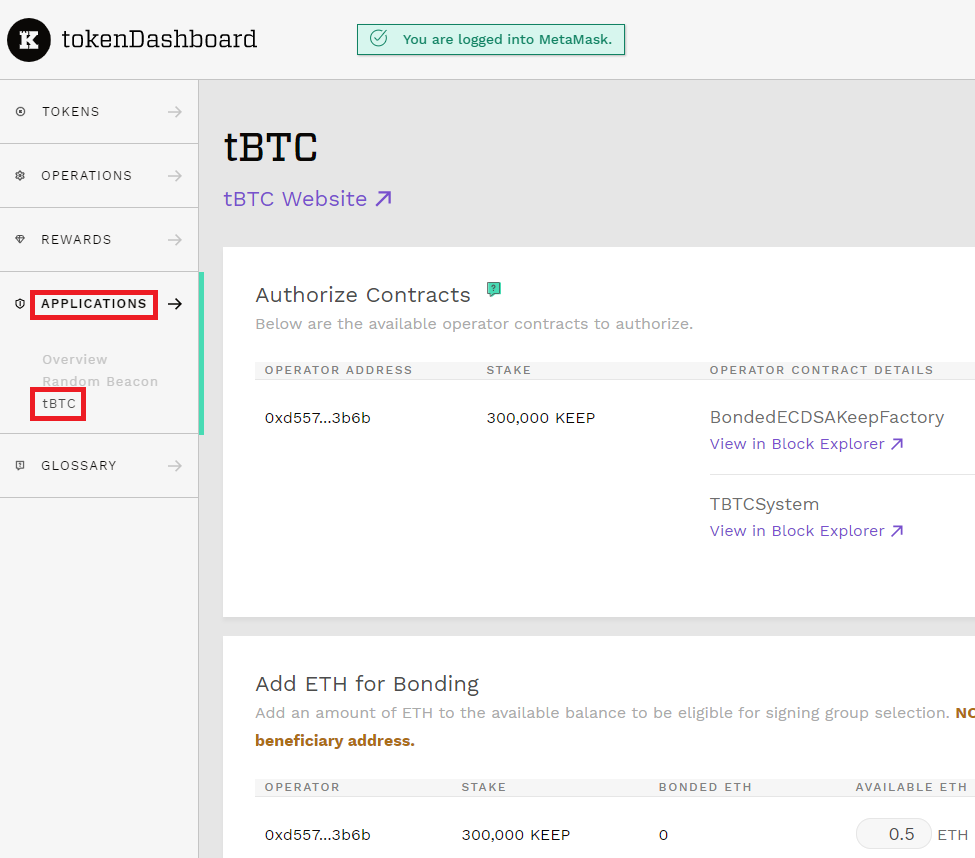Screen dimensions: 975x858
Task: Click the Glossary sidebar icon
Action: click(x=21, y=466)
